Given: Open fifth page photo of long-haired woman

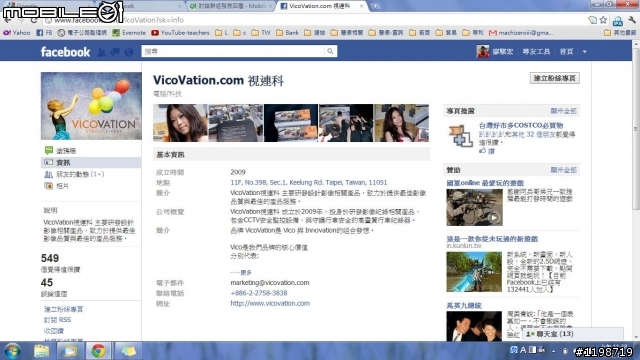Looking at the screenshot, I should tap(401, 123).
